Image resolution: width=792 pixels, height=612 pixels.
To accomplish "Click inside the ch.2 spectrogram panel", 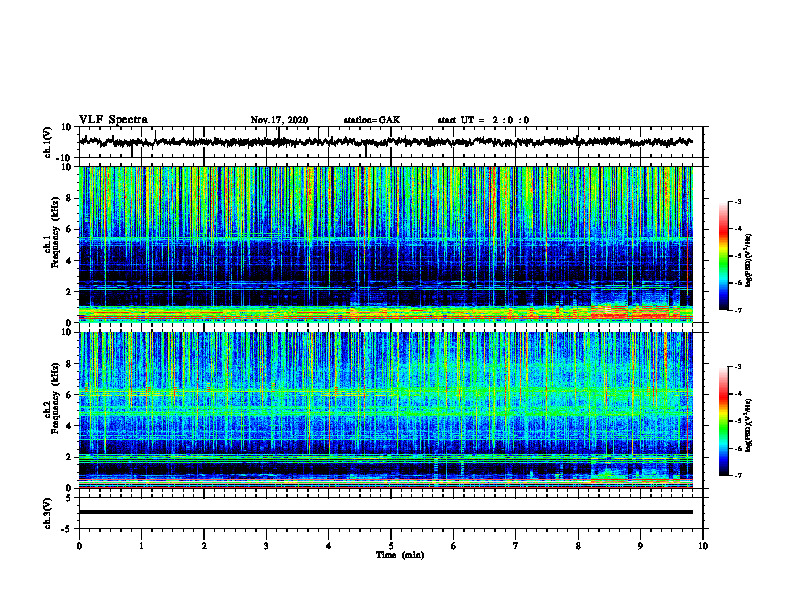I will pyautogui.click(x=386, y=410).
